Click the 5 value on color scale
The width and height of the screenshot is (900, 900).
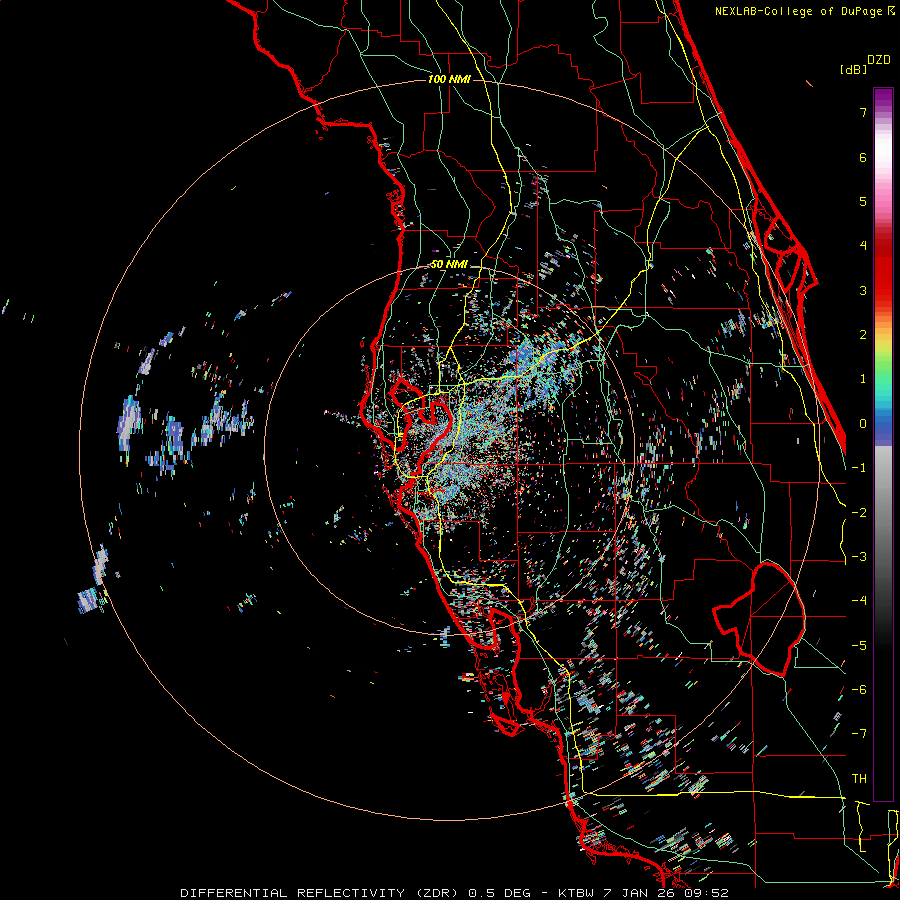[x=863, y=201]
